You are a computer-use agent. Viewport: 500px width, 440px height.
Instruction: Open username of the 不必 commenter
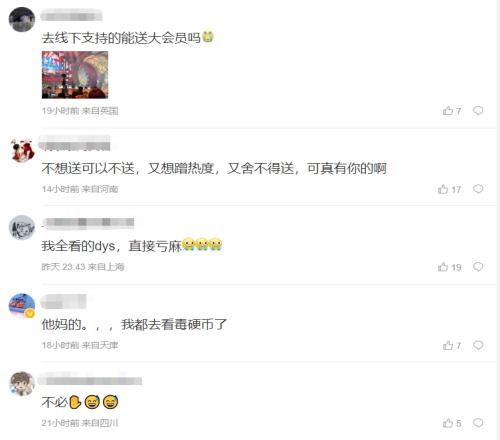tap(90, 381)
